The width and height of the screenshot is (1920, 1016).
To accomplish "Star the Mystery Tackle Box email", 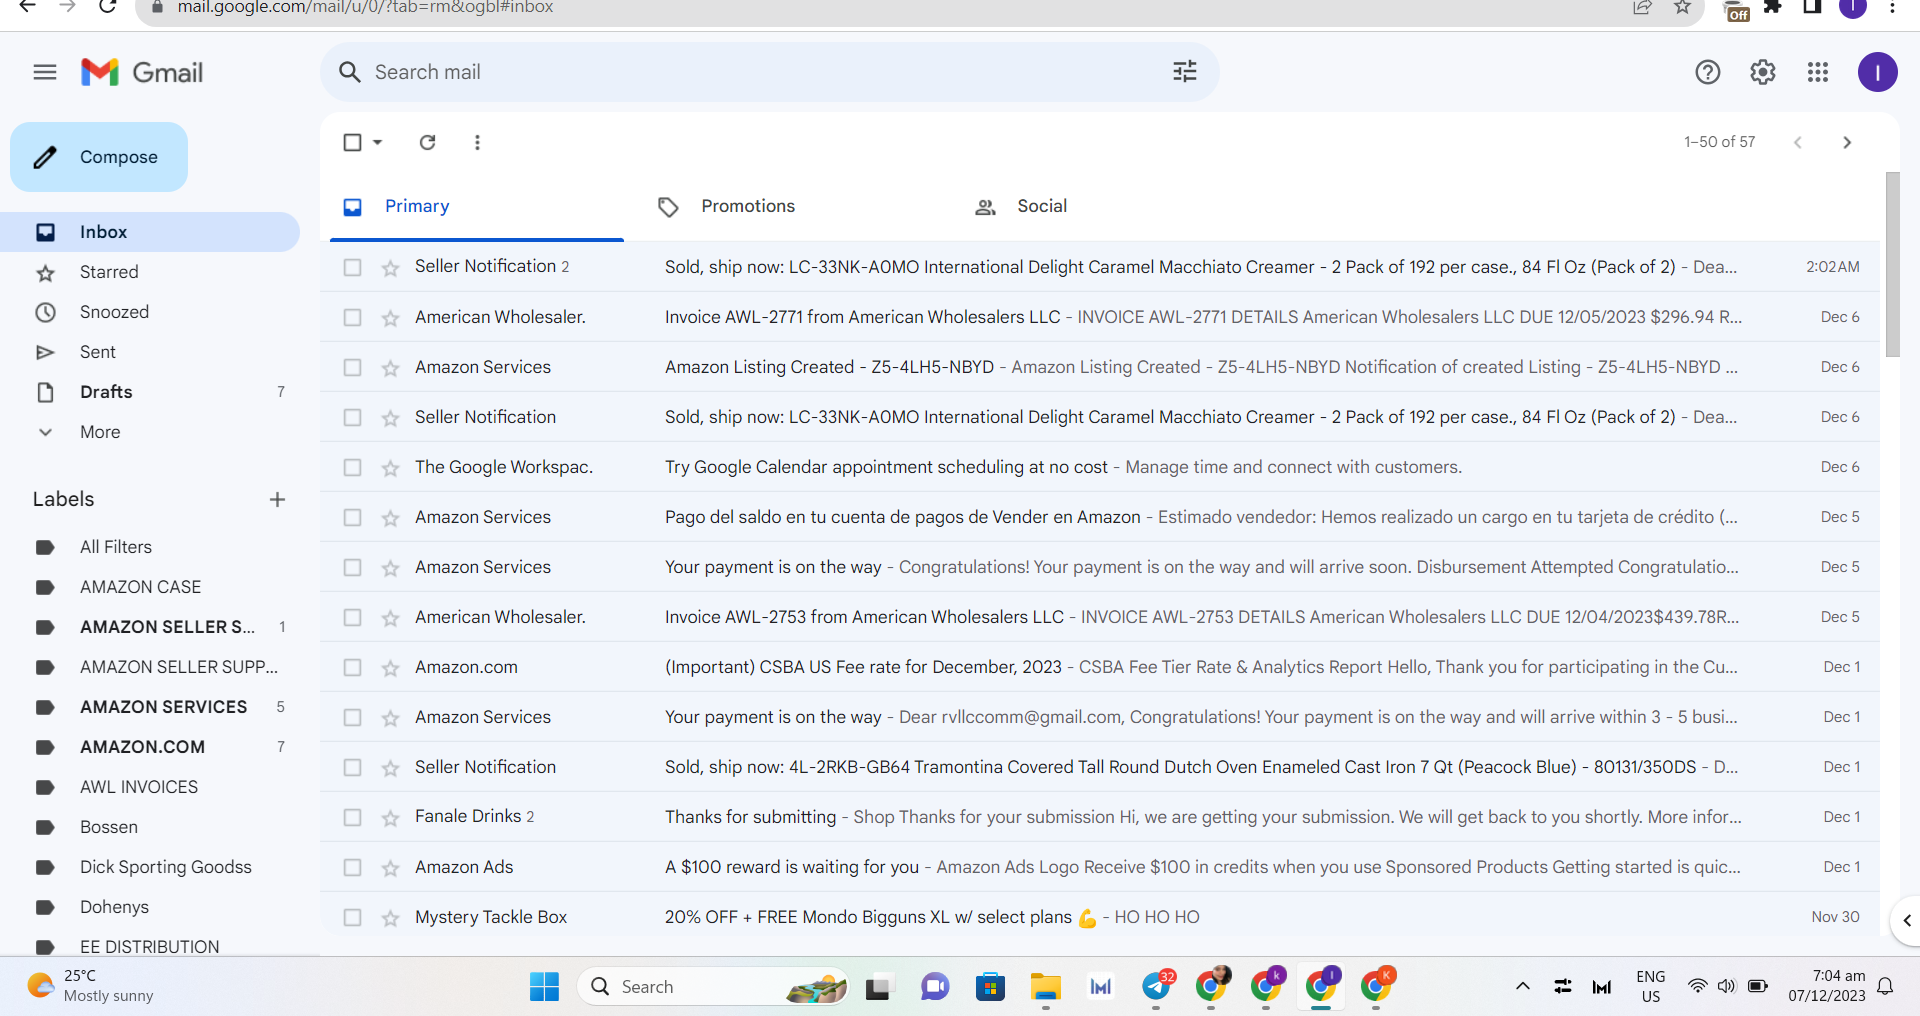I will tap(390, 918).
